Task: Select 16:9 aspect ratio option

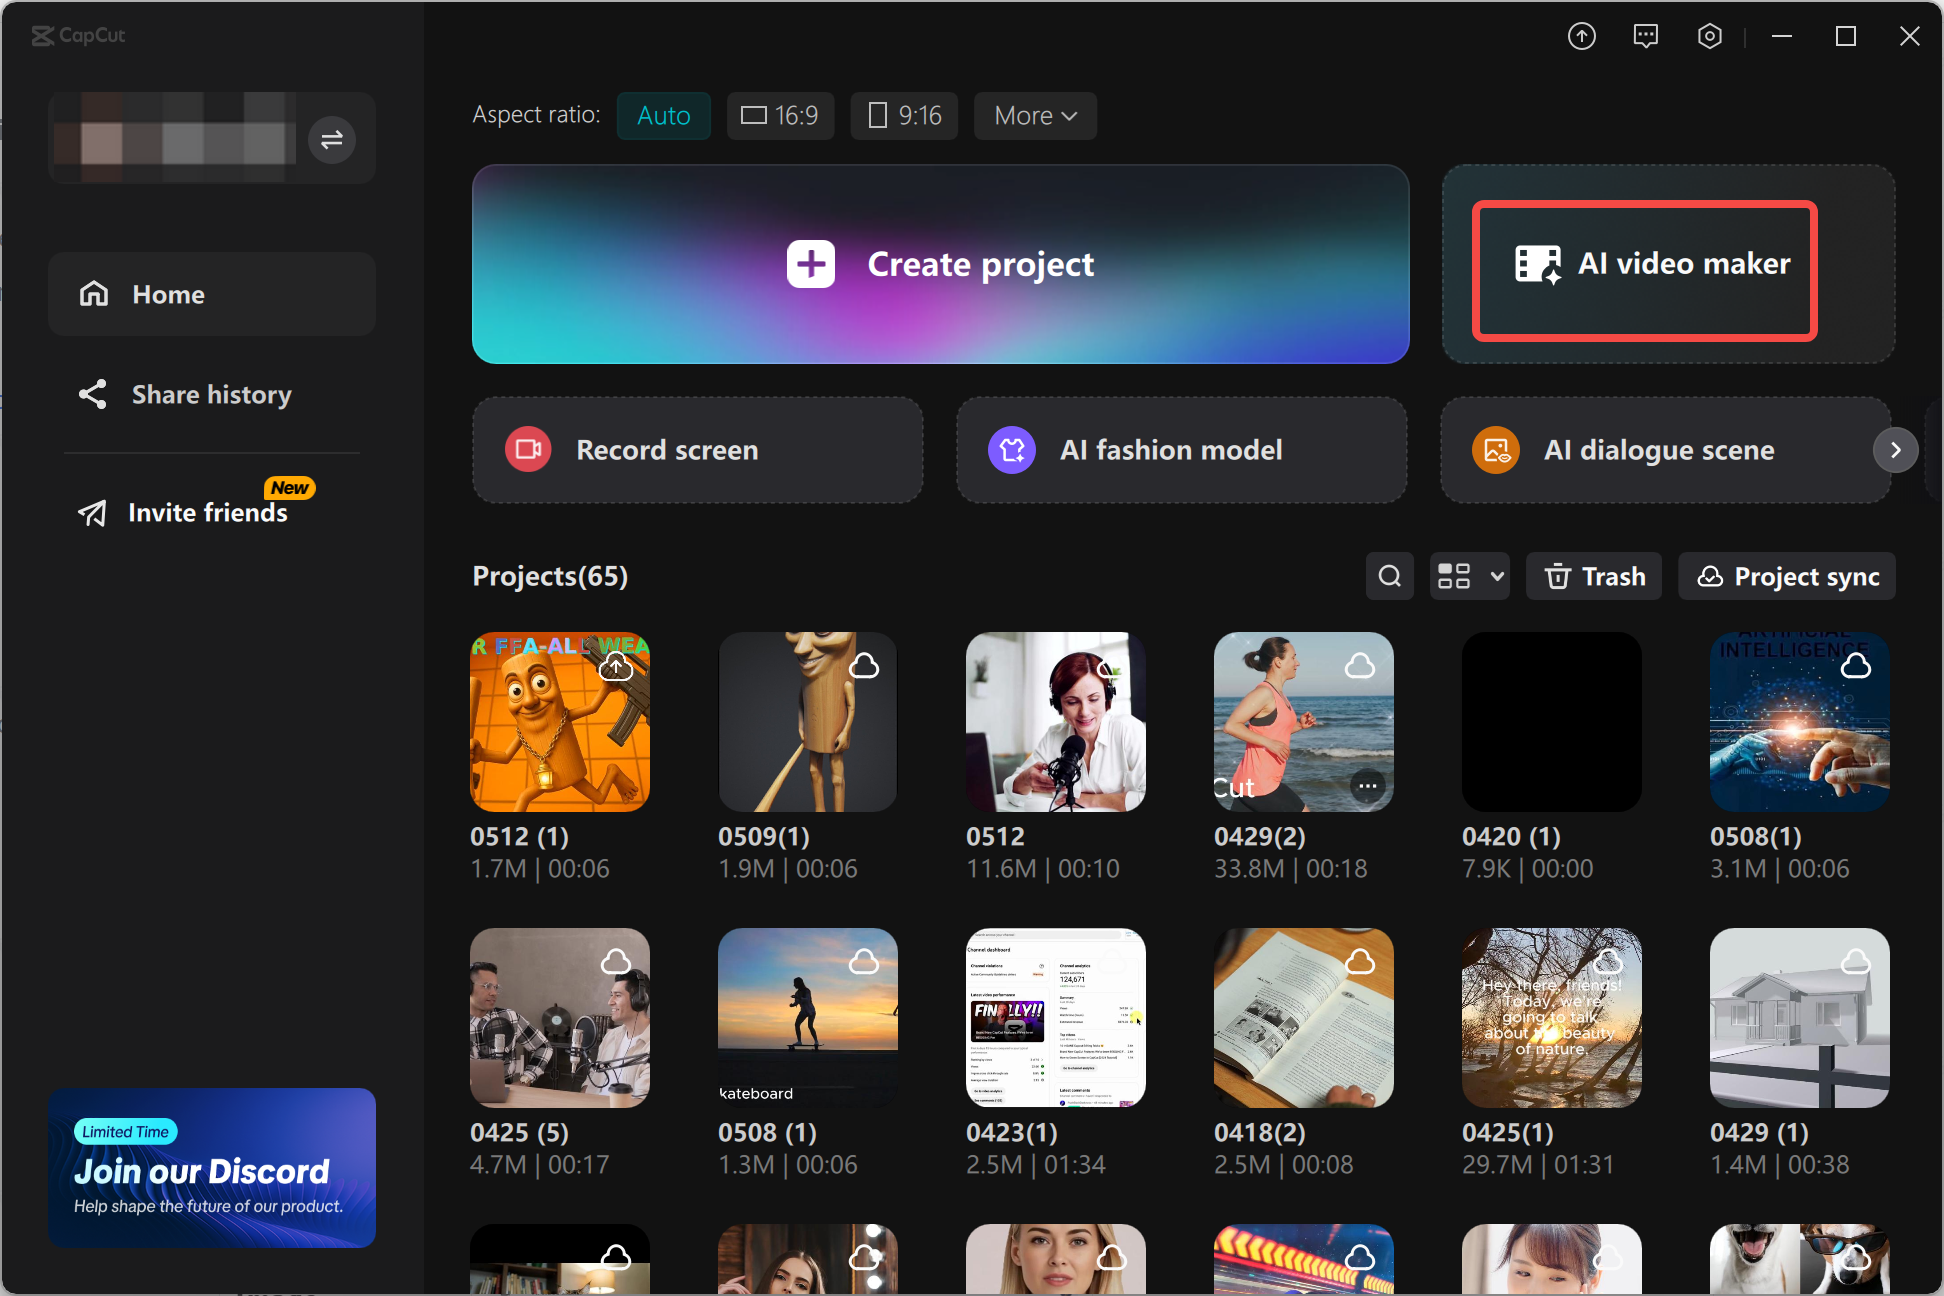Action: (780, 116)
